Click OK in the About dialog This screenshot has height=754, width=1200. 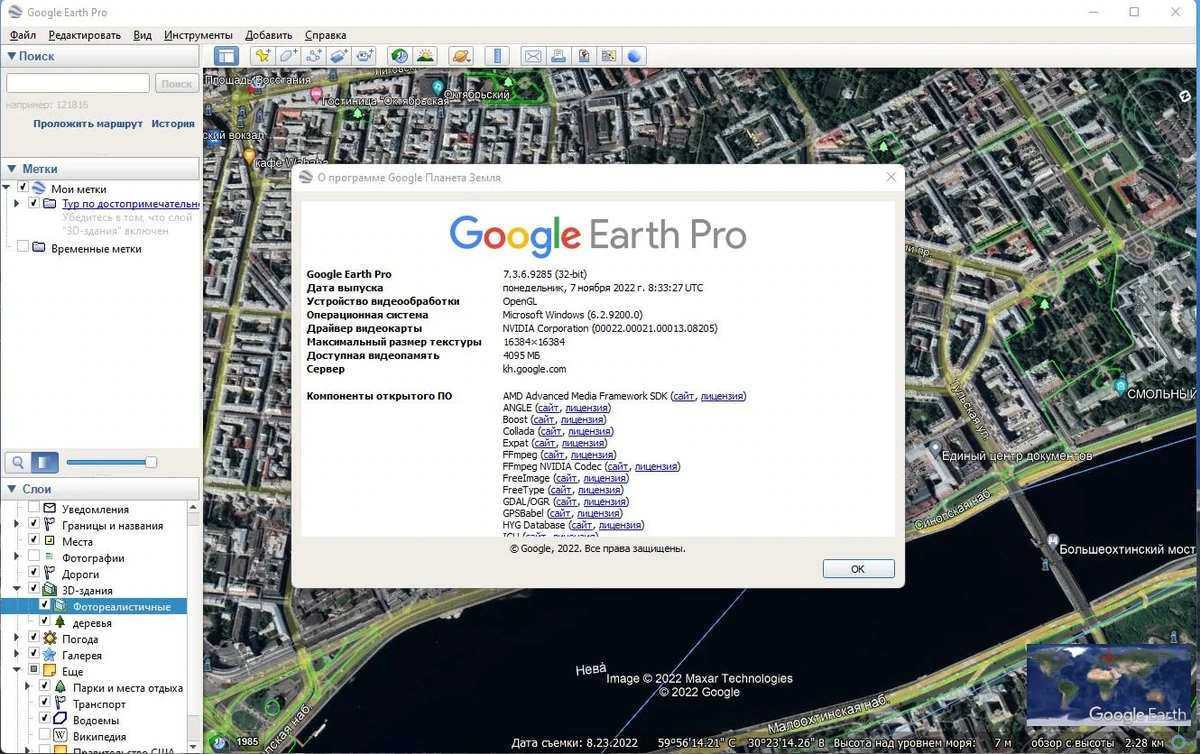tap(858, 568)
